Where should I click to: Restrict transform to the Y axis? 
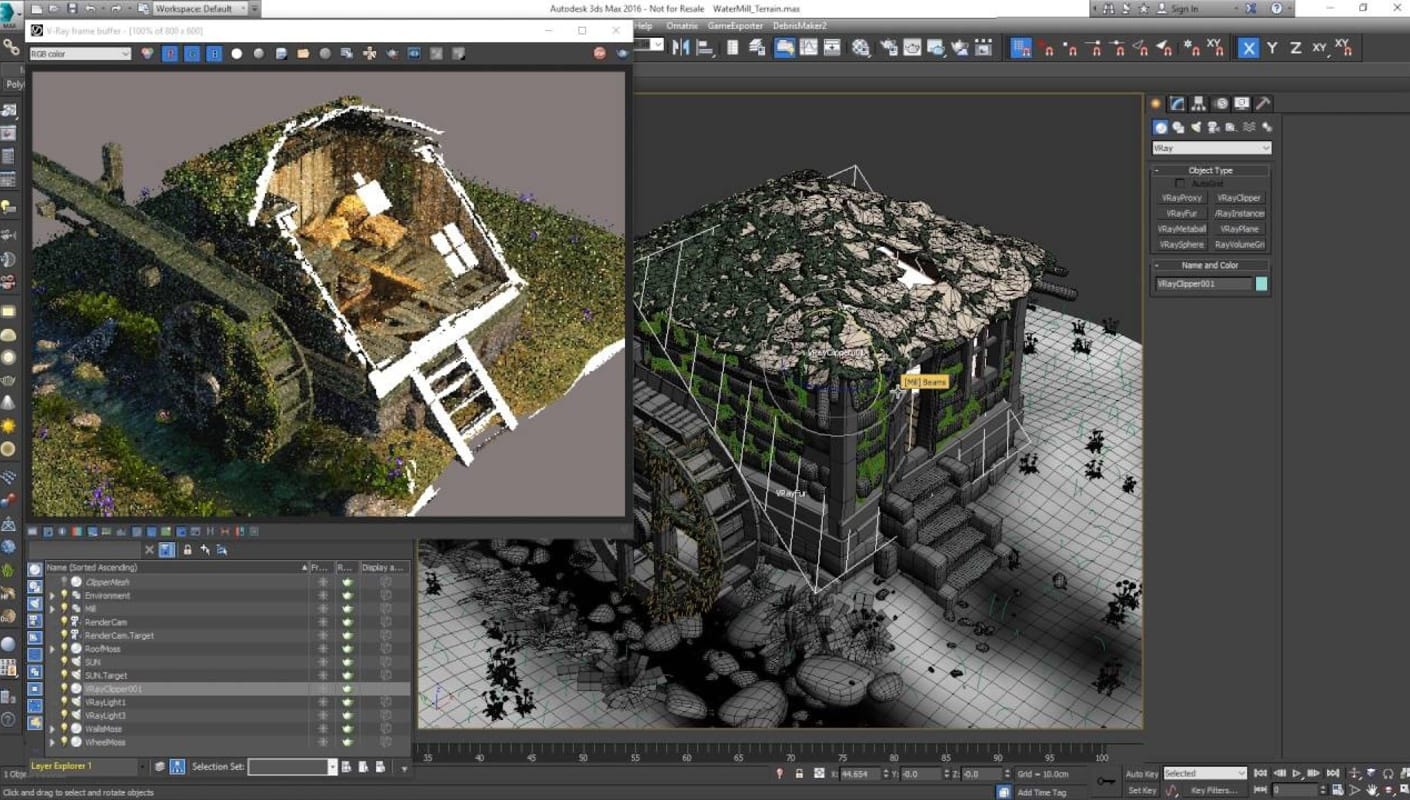pyautogui.click(x=1272, y=47)
